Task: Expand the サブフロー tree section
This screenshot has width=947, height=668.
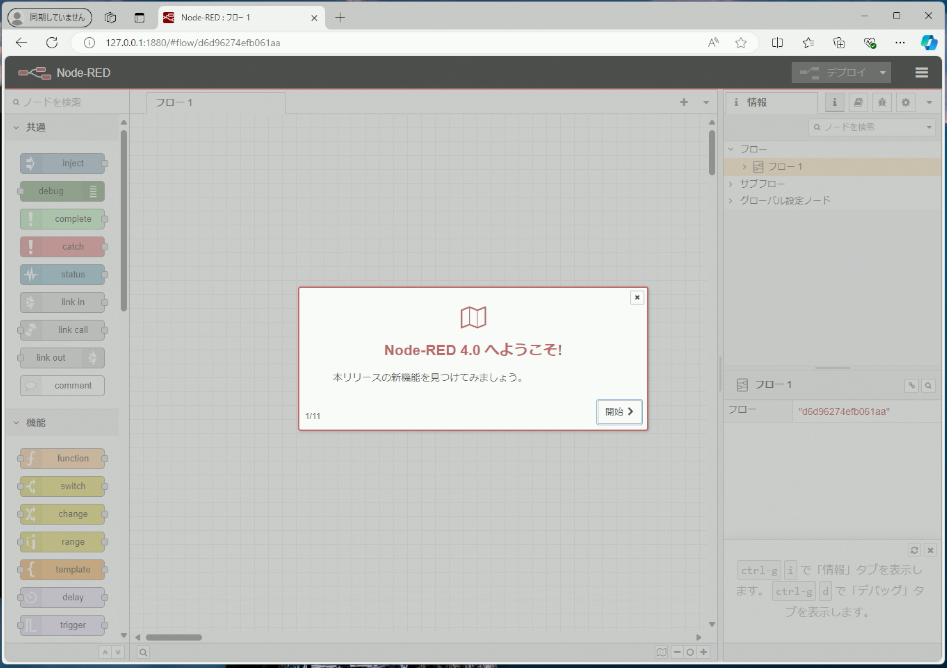Action: (731, 184)
